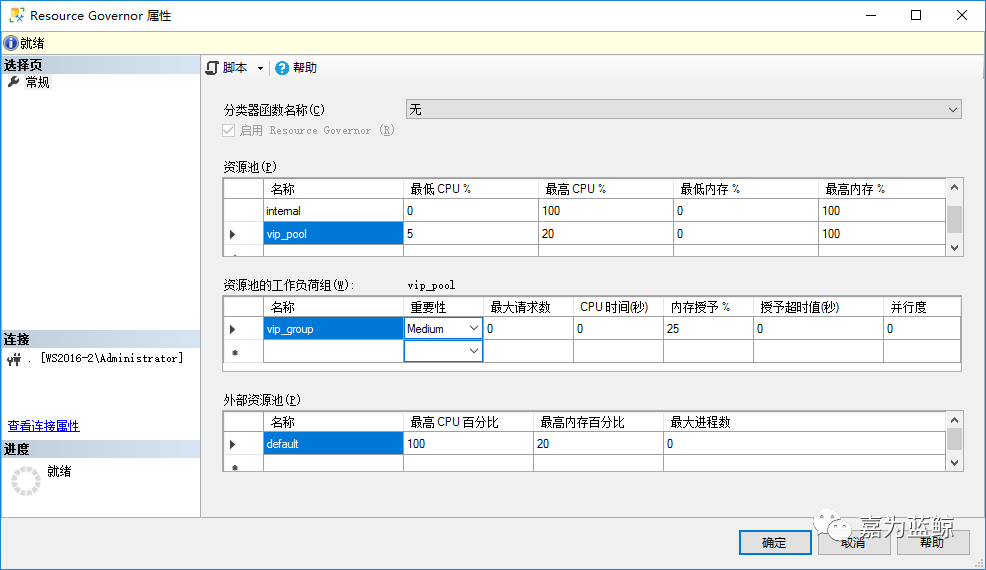986x570 pixels.
Task: Edit default pool 最高 CPU 百分比 value 100
Action: tap(468, 444)
